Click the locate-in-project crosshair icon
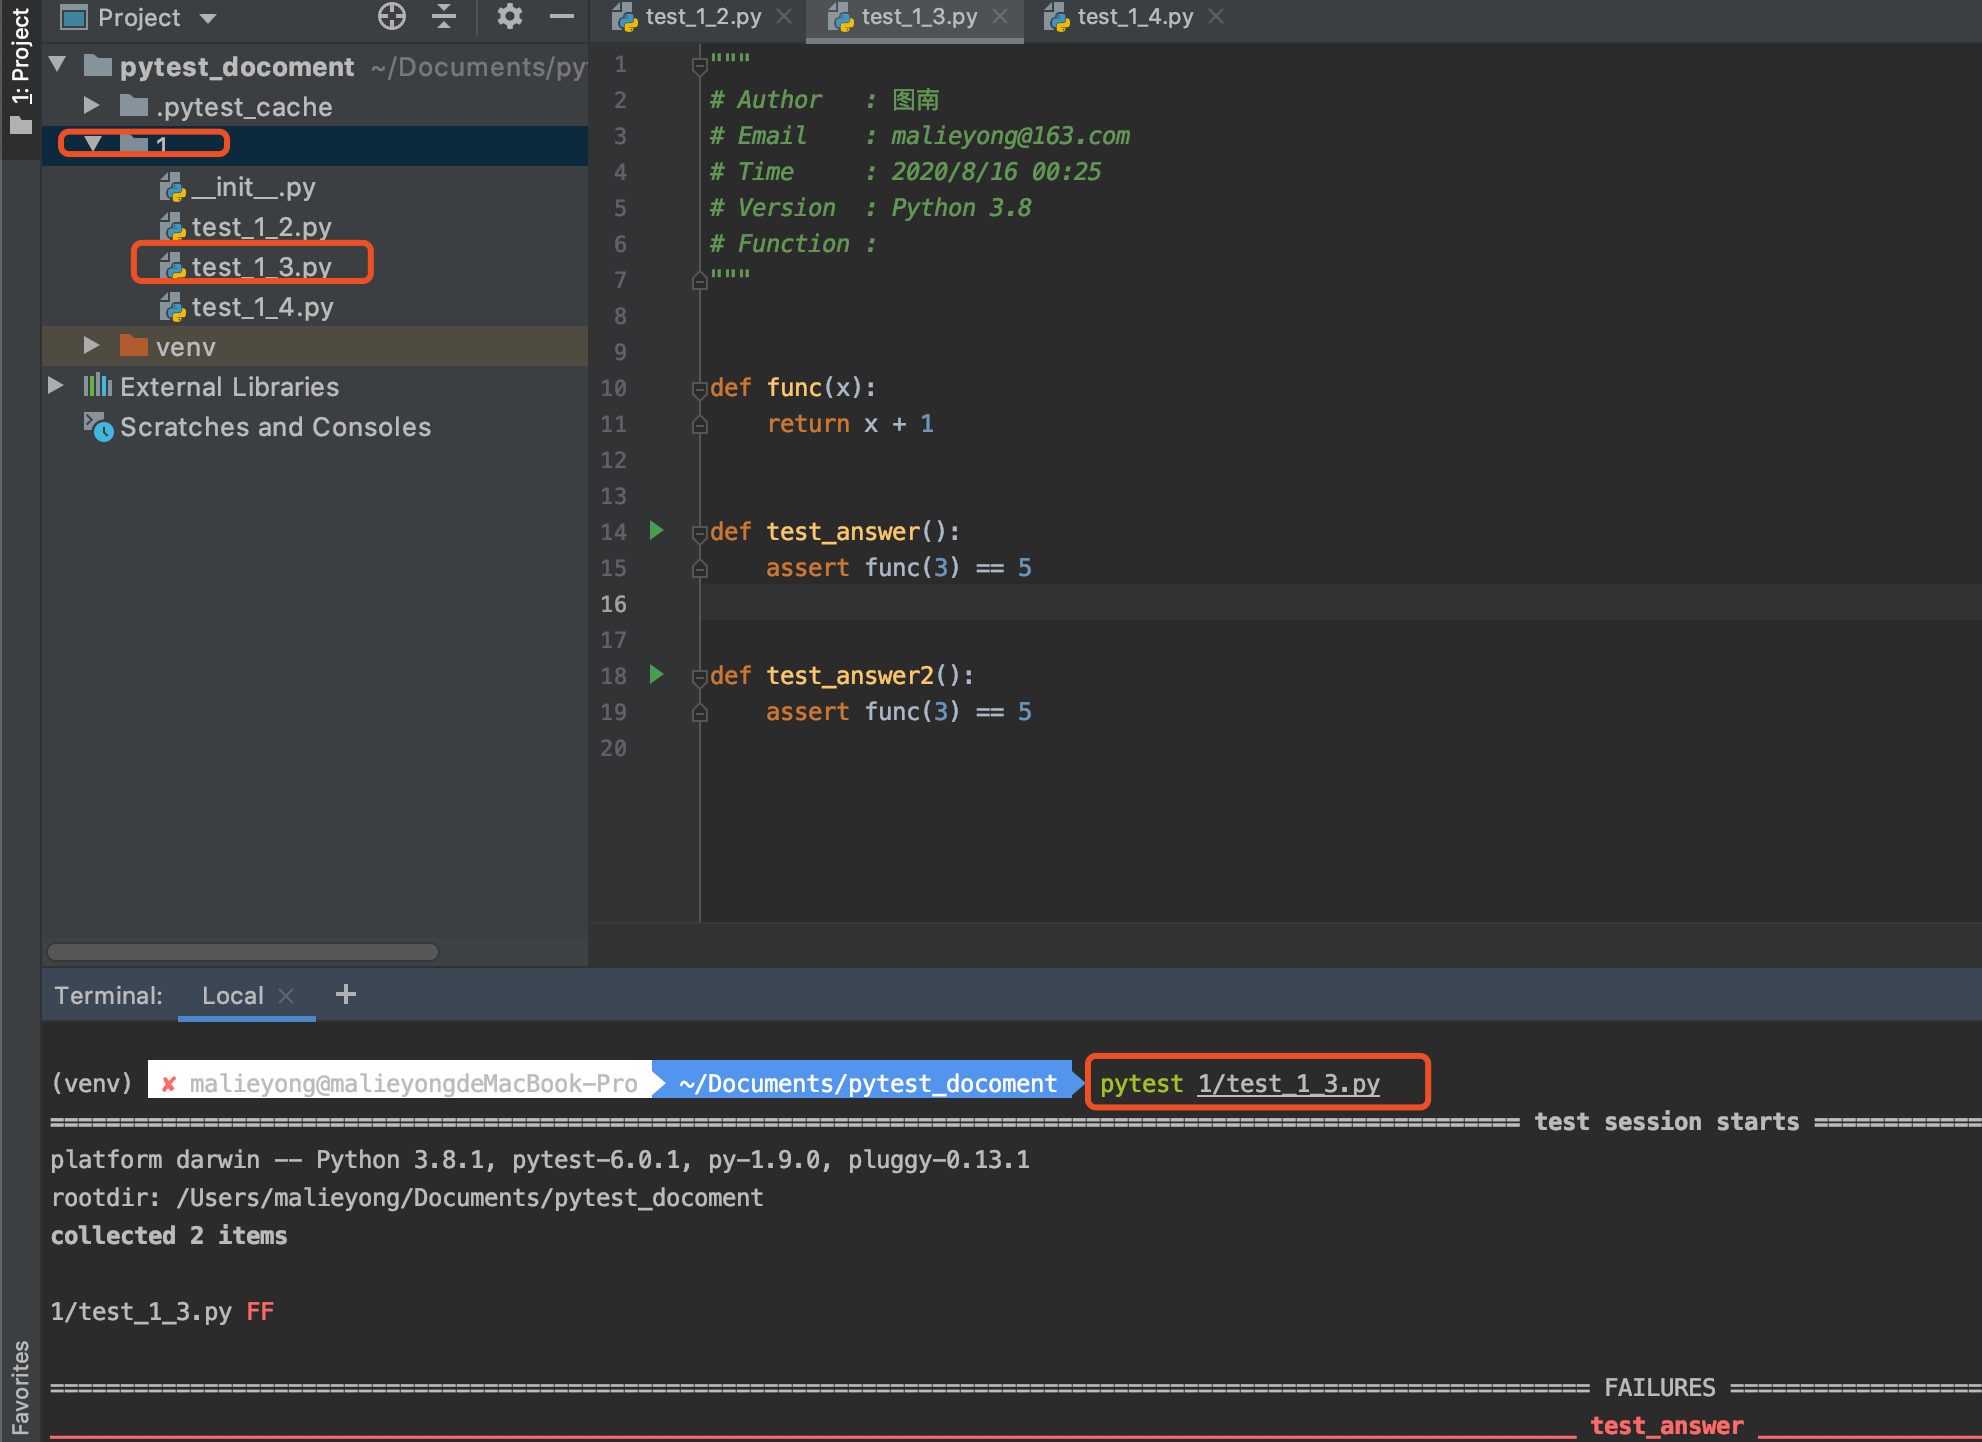Screen dimensions: 1982x1442 [x=392, y=17]
